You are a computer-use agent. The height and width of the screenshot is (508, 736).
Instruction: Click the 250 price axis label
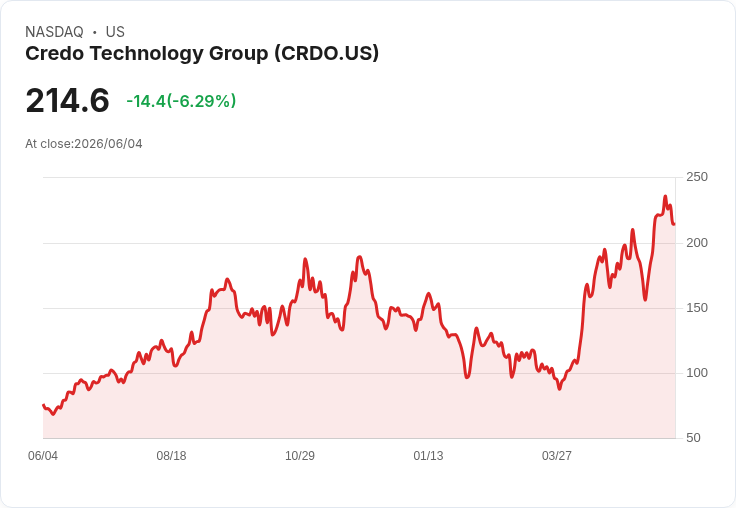pos(697,177)
